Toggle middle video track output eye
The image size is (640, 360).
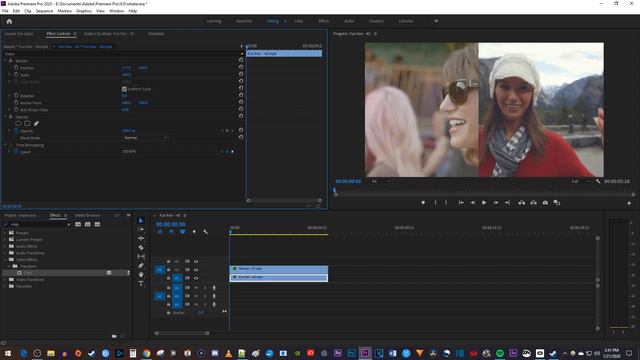click(196, 269)
